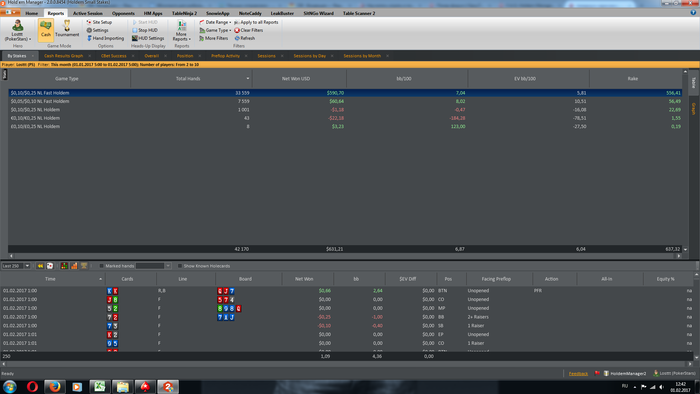The width and height of the screenshot is (700, 394).
Task: Open Excel from the taskbar
Action: click(x=100, y=386)
